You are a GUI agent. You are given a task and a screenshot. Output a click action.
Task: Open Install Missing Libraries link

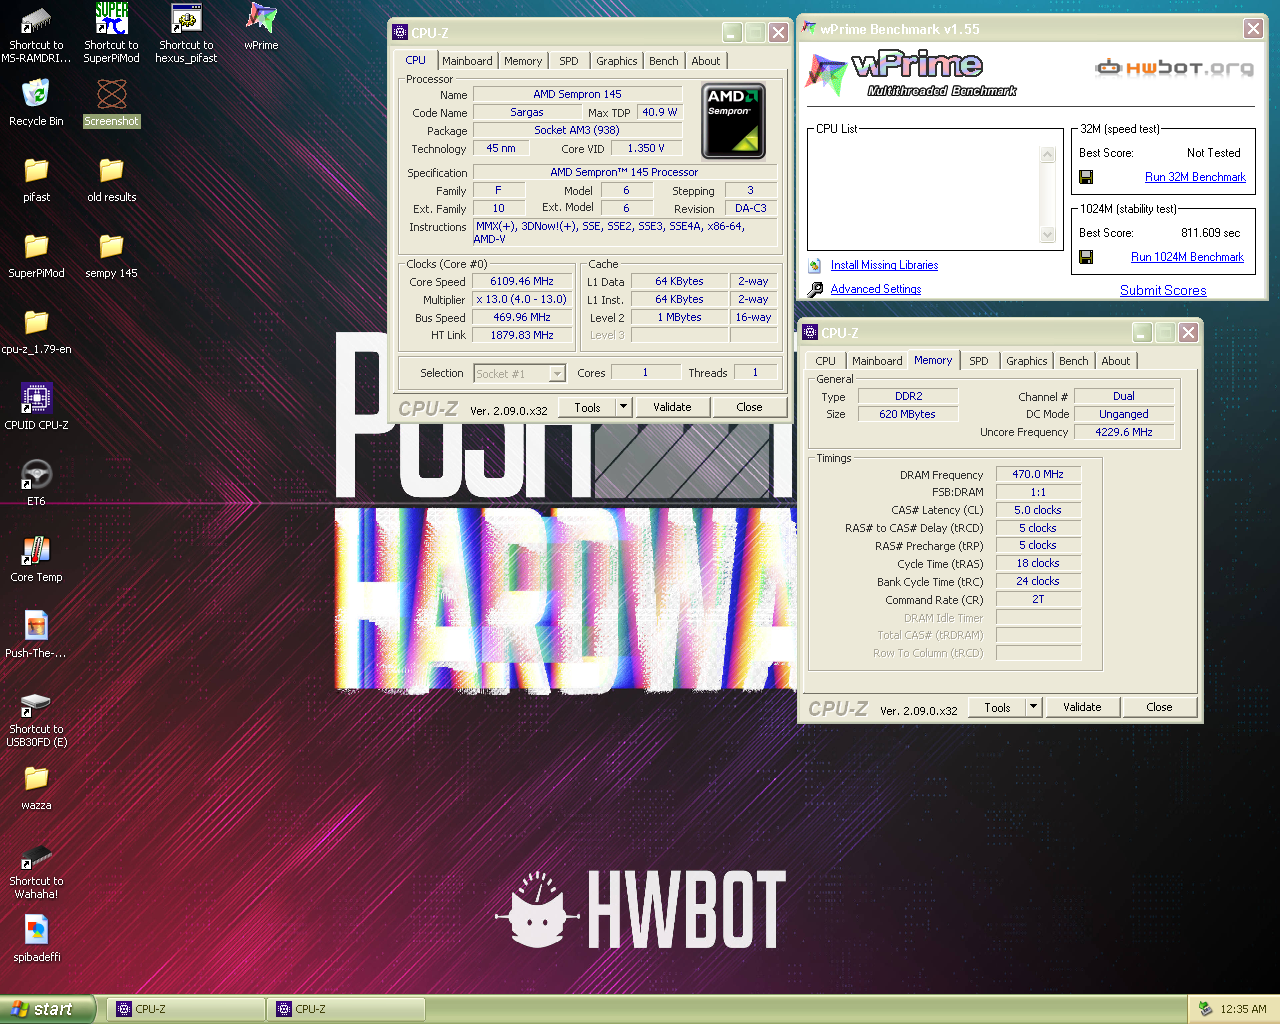[x=884, y=265]
